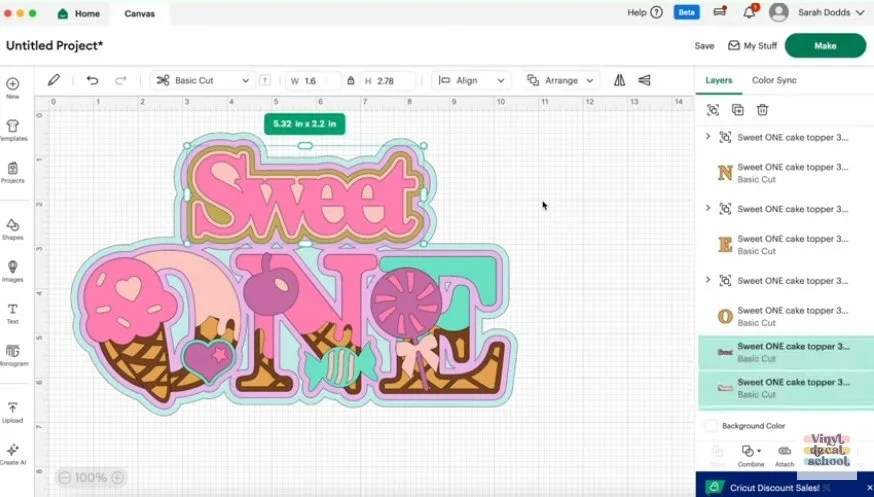
Task: Click the height H input field
Action: [387, 81]
